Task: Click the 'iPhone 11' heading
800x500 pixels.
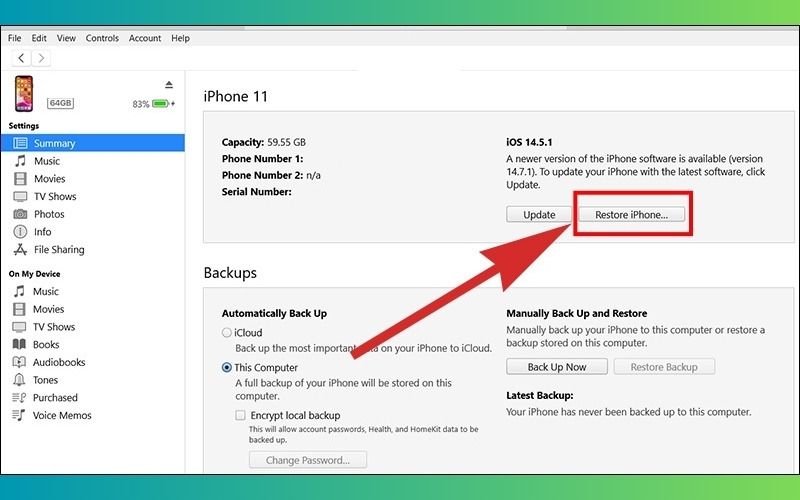Action: point(236,96)
